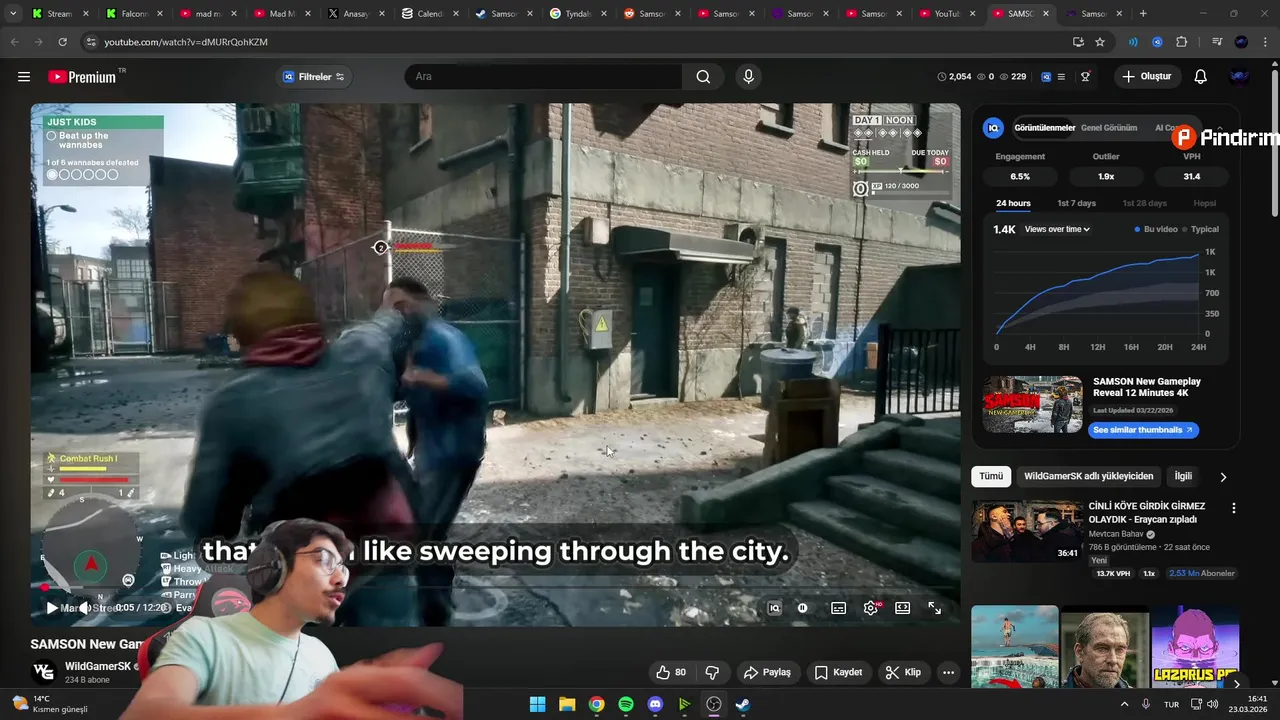This screenshot has height=720, width=1280.
Task: Open the Shorts shelf next arrow
Action: pos(1236,684)
